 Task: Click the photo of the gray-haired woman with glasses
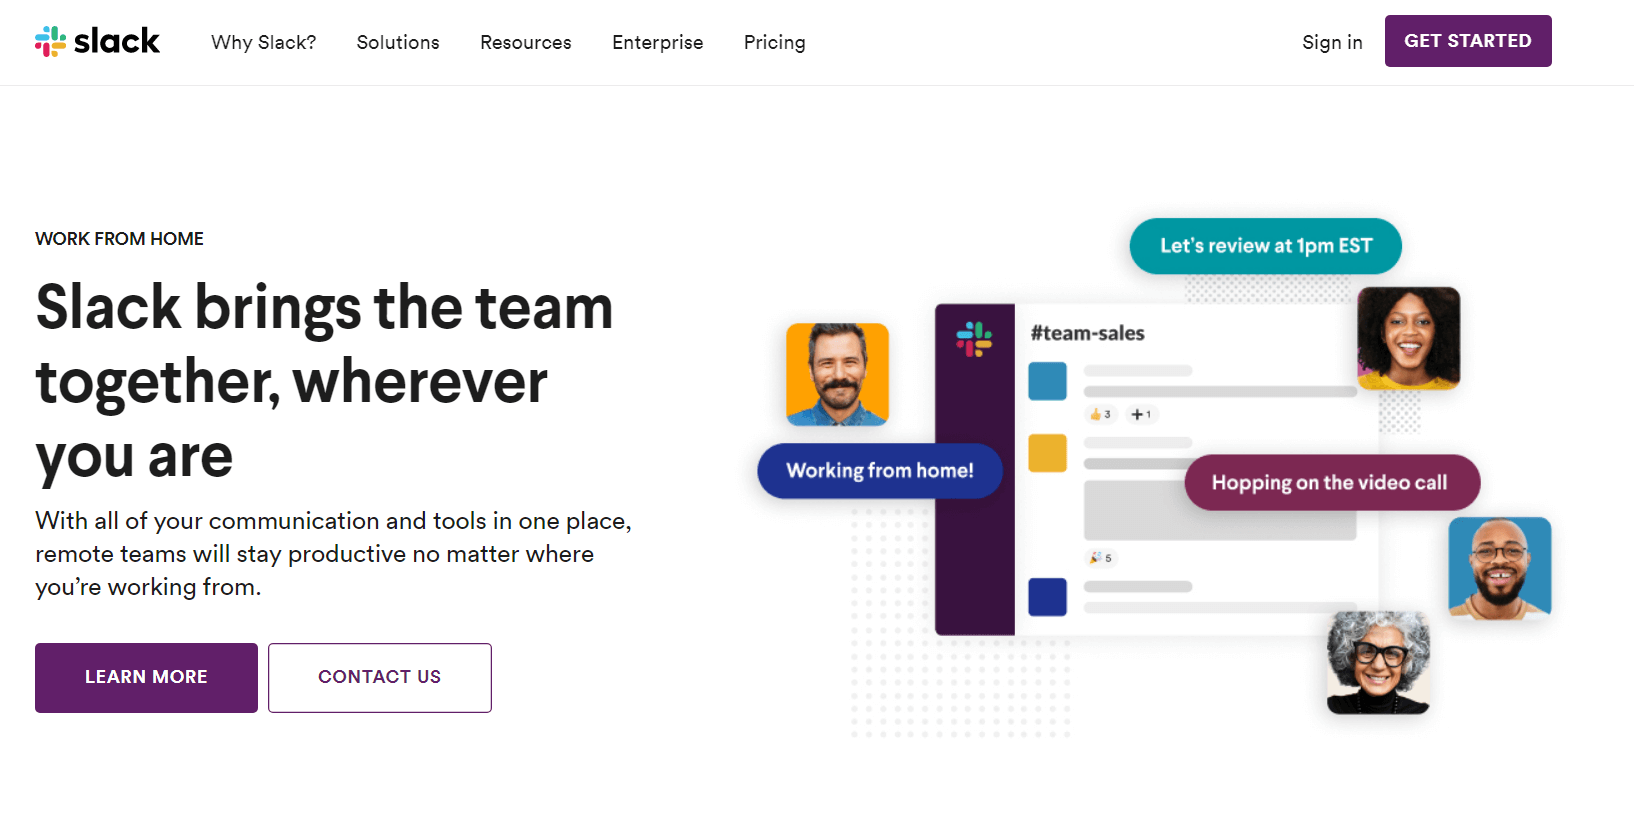(x=1378, y=662)
